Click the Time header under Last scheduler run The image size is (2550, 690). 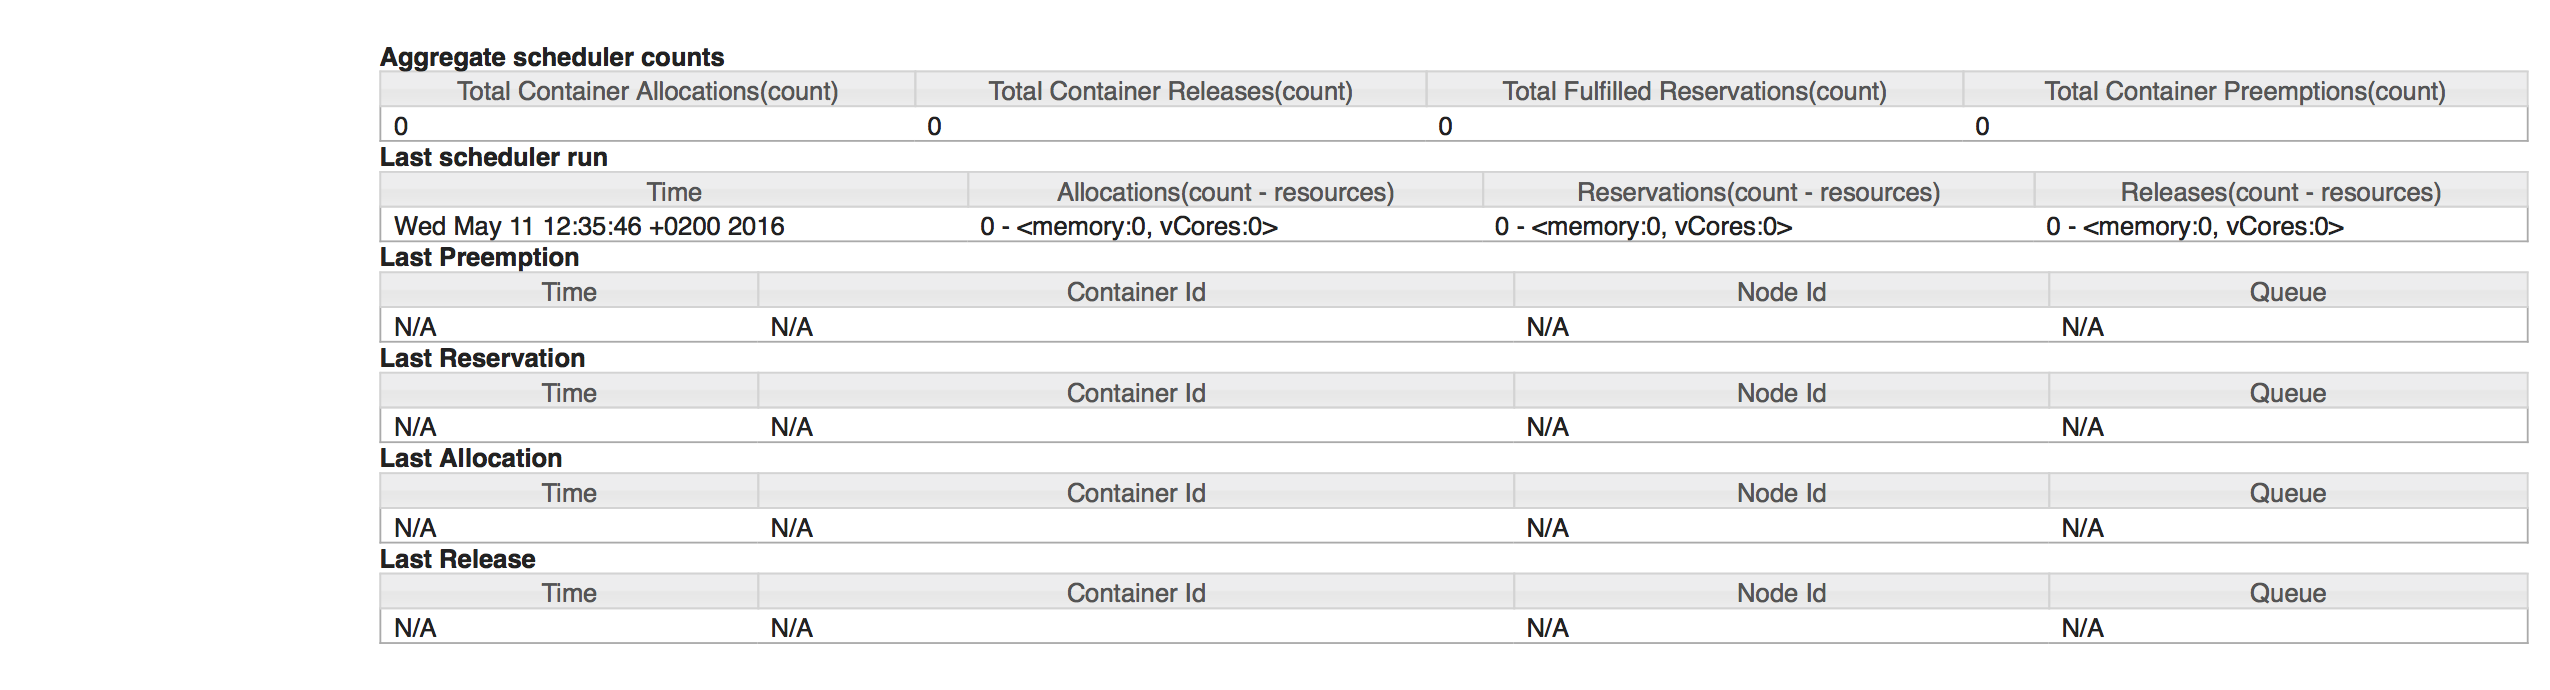(x=674, y=192)
